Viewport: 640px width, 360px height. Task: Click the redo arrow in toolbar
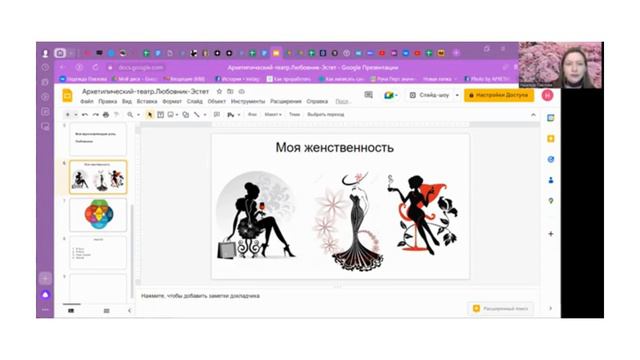[x=96, y=115]
